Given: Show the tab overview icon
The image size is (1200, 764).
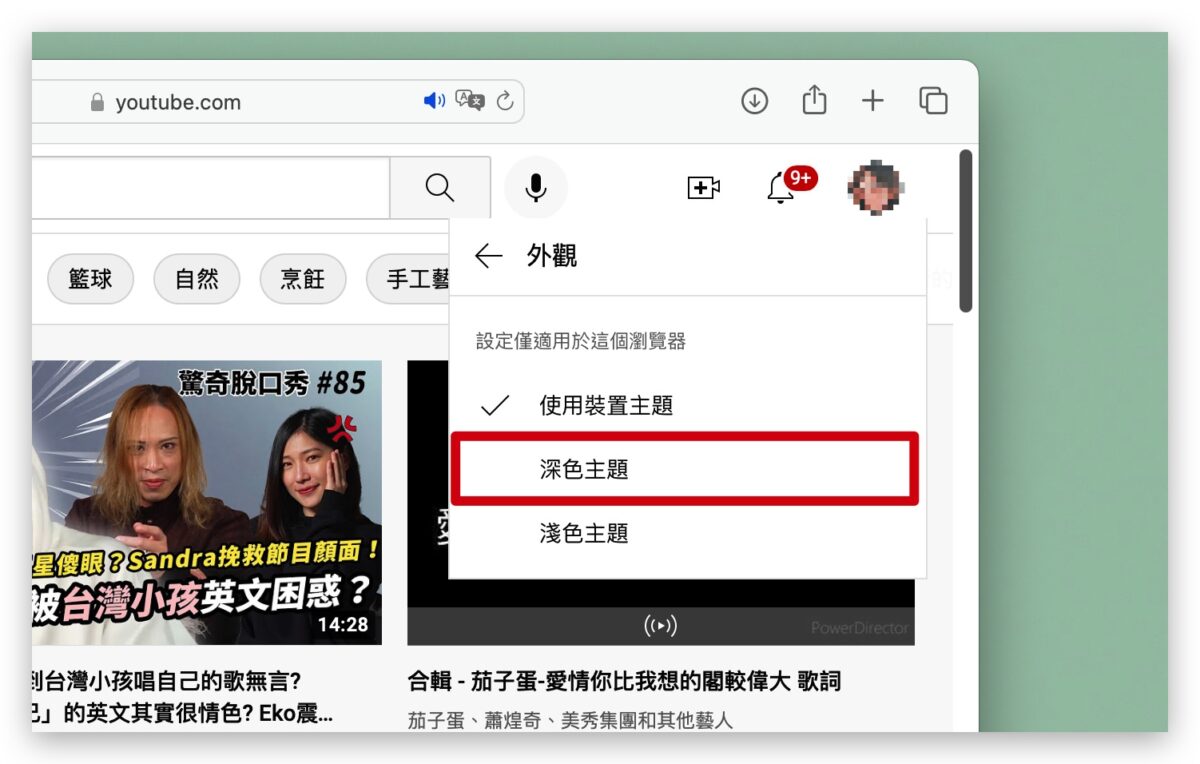Looking at the screenshot, I should [933, 101].
